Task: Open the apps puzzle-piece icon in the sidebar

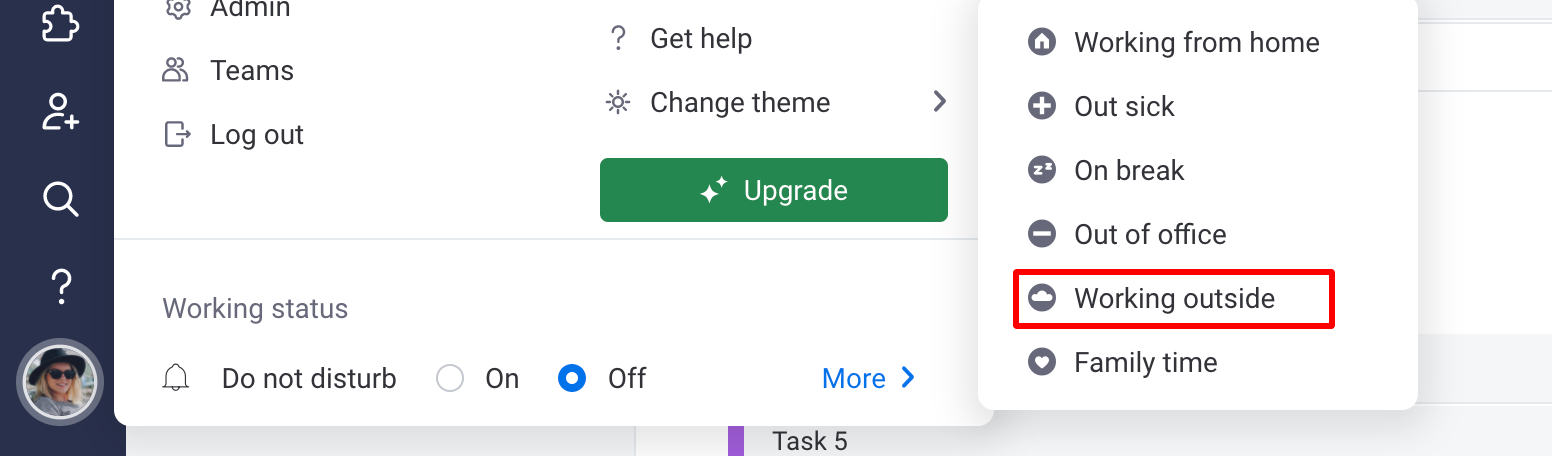Action: pyautogui.click(x=60, y=22)
